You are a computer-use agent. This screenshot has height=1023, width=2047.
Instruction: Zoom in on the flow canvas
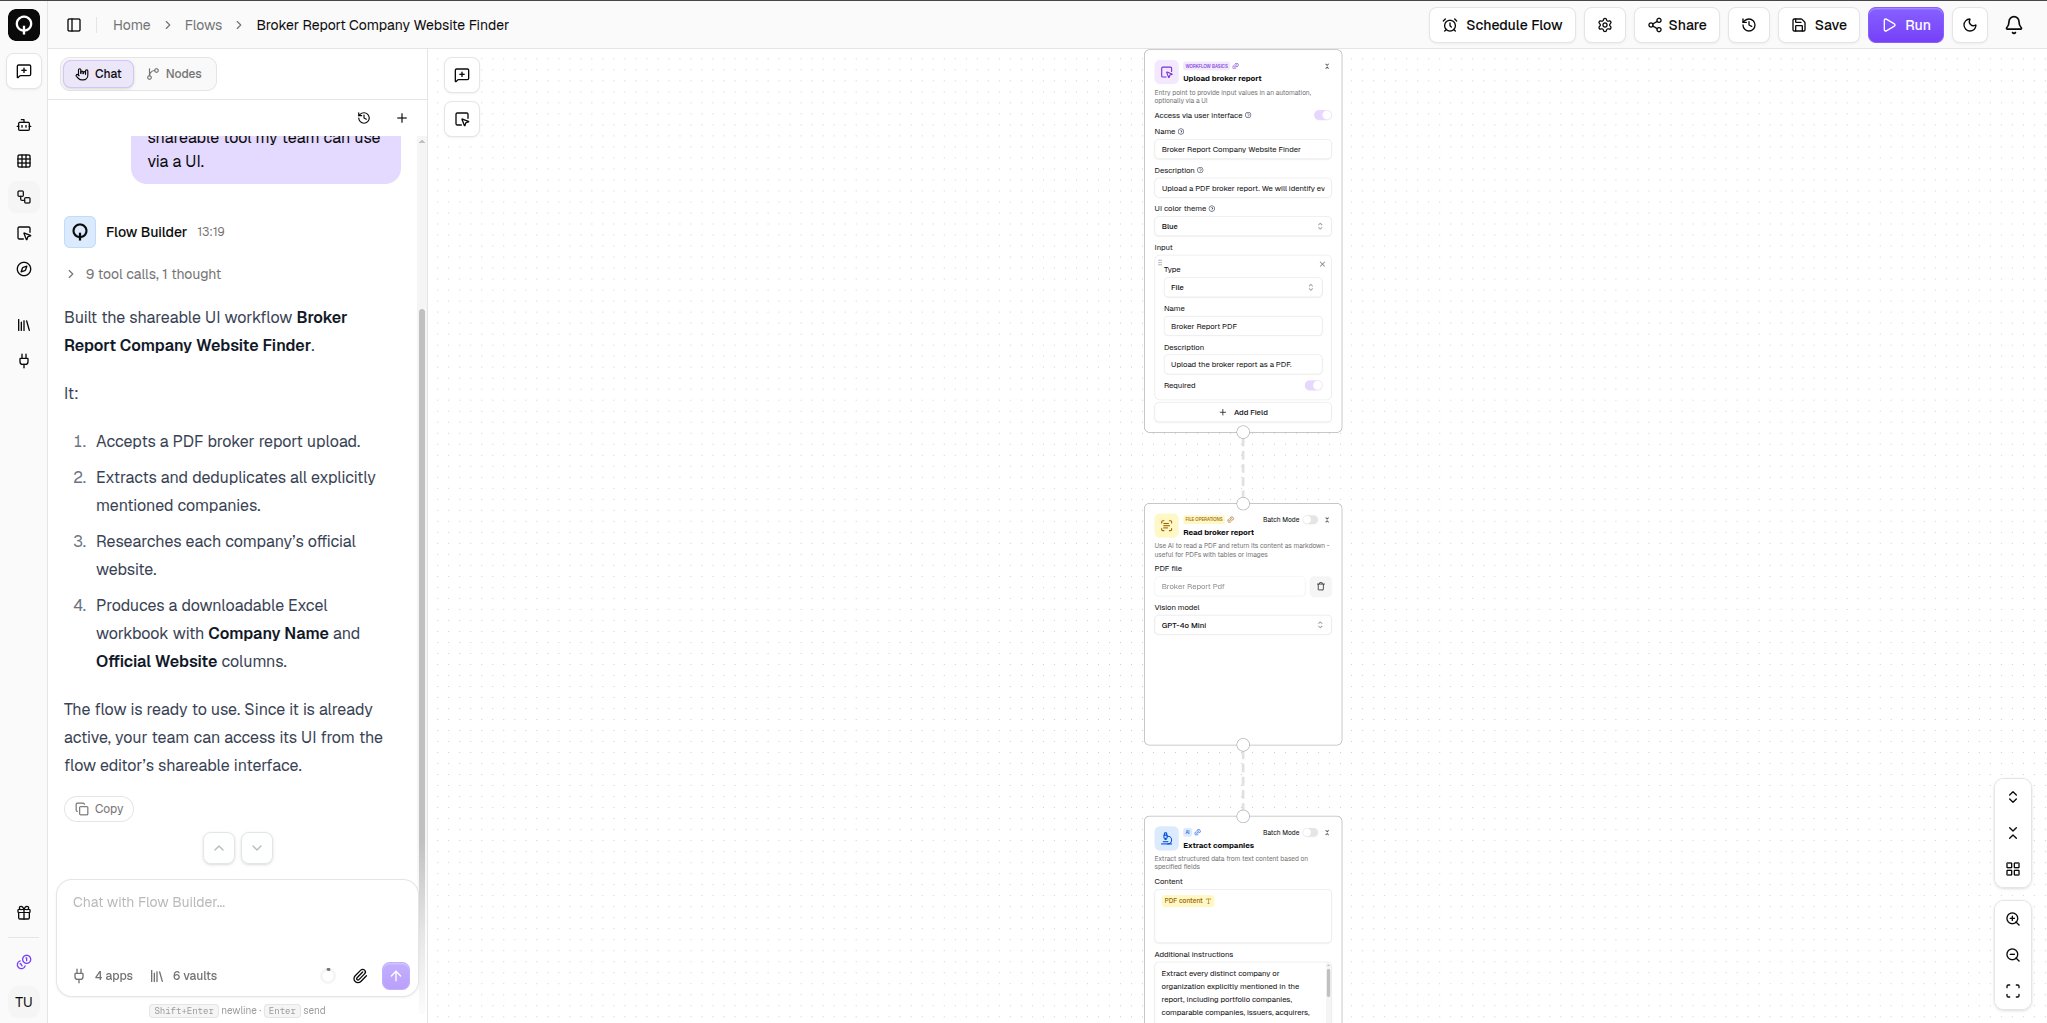coord(2013,919)
